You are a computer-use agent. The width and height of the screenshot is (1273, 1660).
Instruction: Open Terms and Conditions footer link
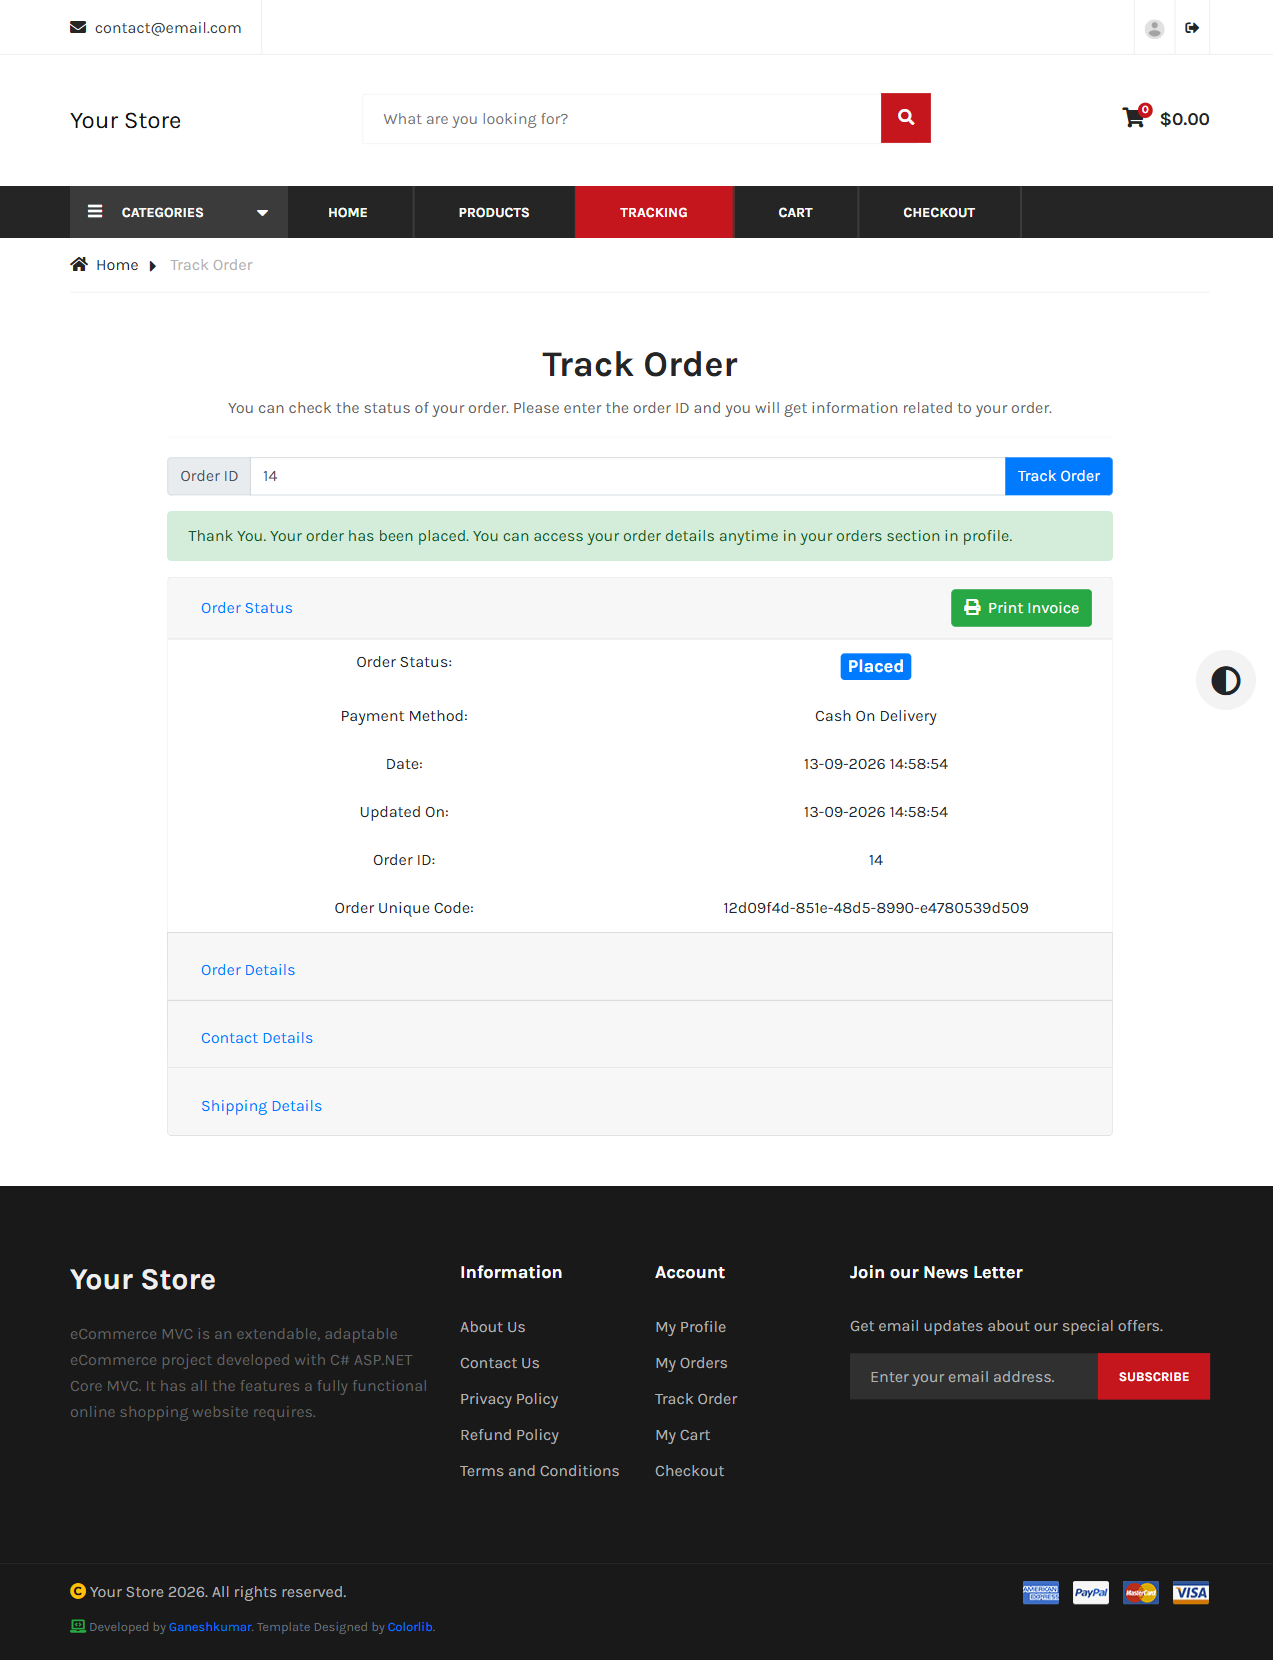(x=540, y=1471)
